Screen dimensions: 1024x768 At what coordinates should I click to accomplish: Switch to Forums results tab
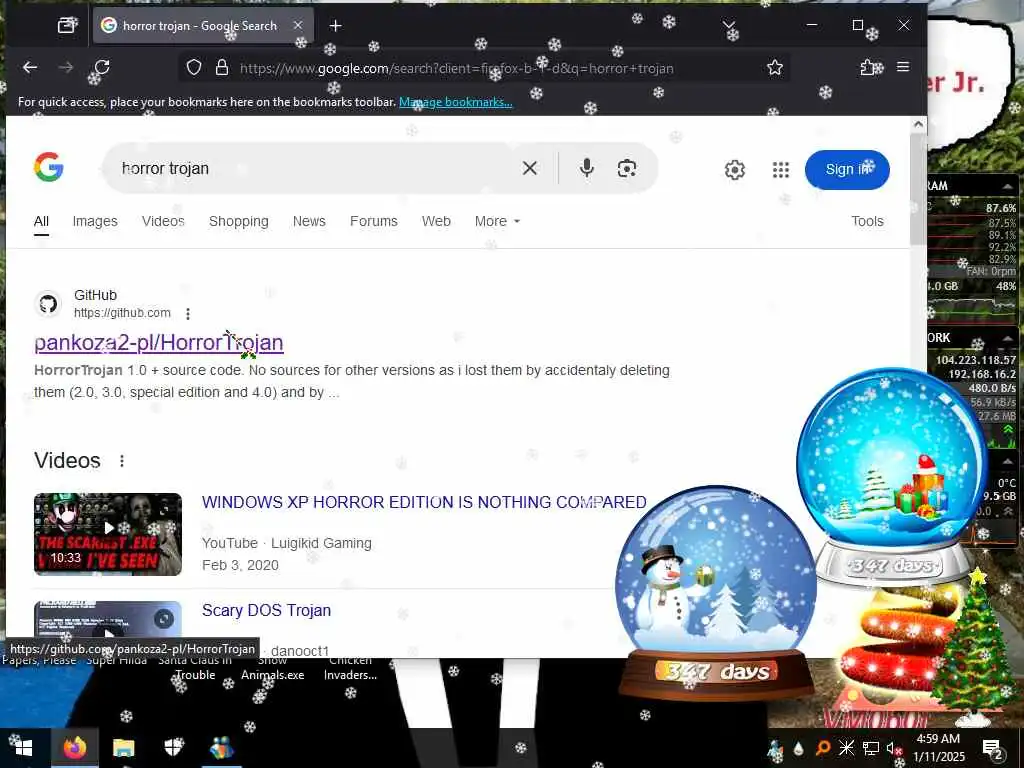click(374, 221)
